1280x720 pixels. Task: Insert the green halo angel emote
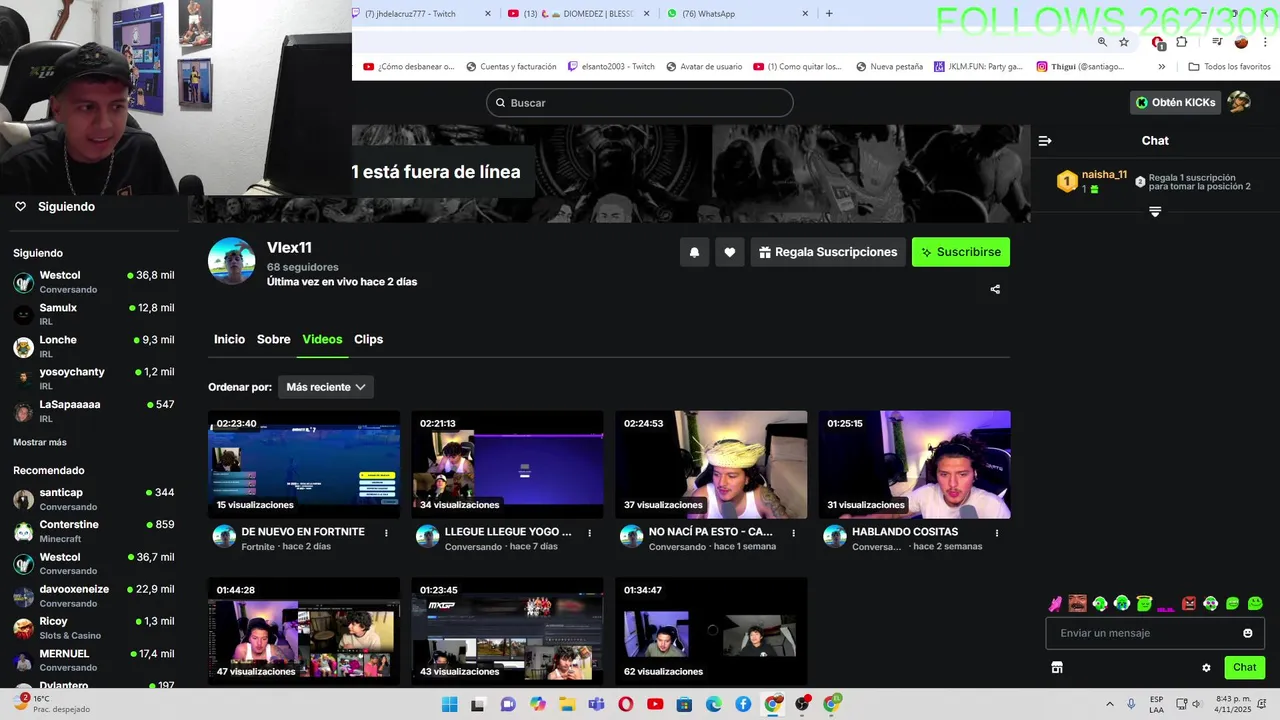(1144, 604)
